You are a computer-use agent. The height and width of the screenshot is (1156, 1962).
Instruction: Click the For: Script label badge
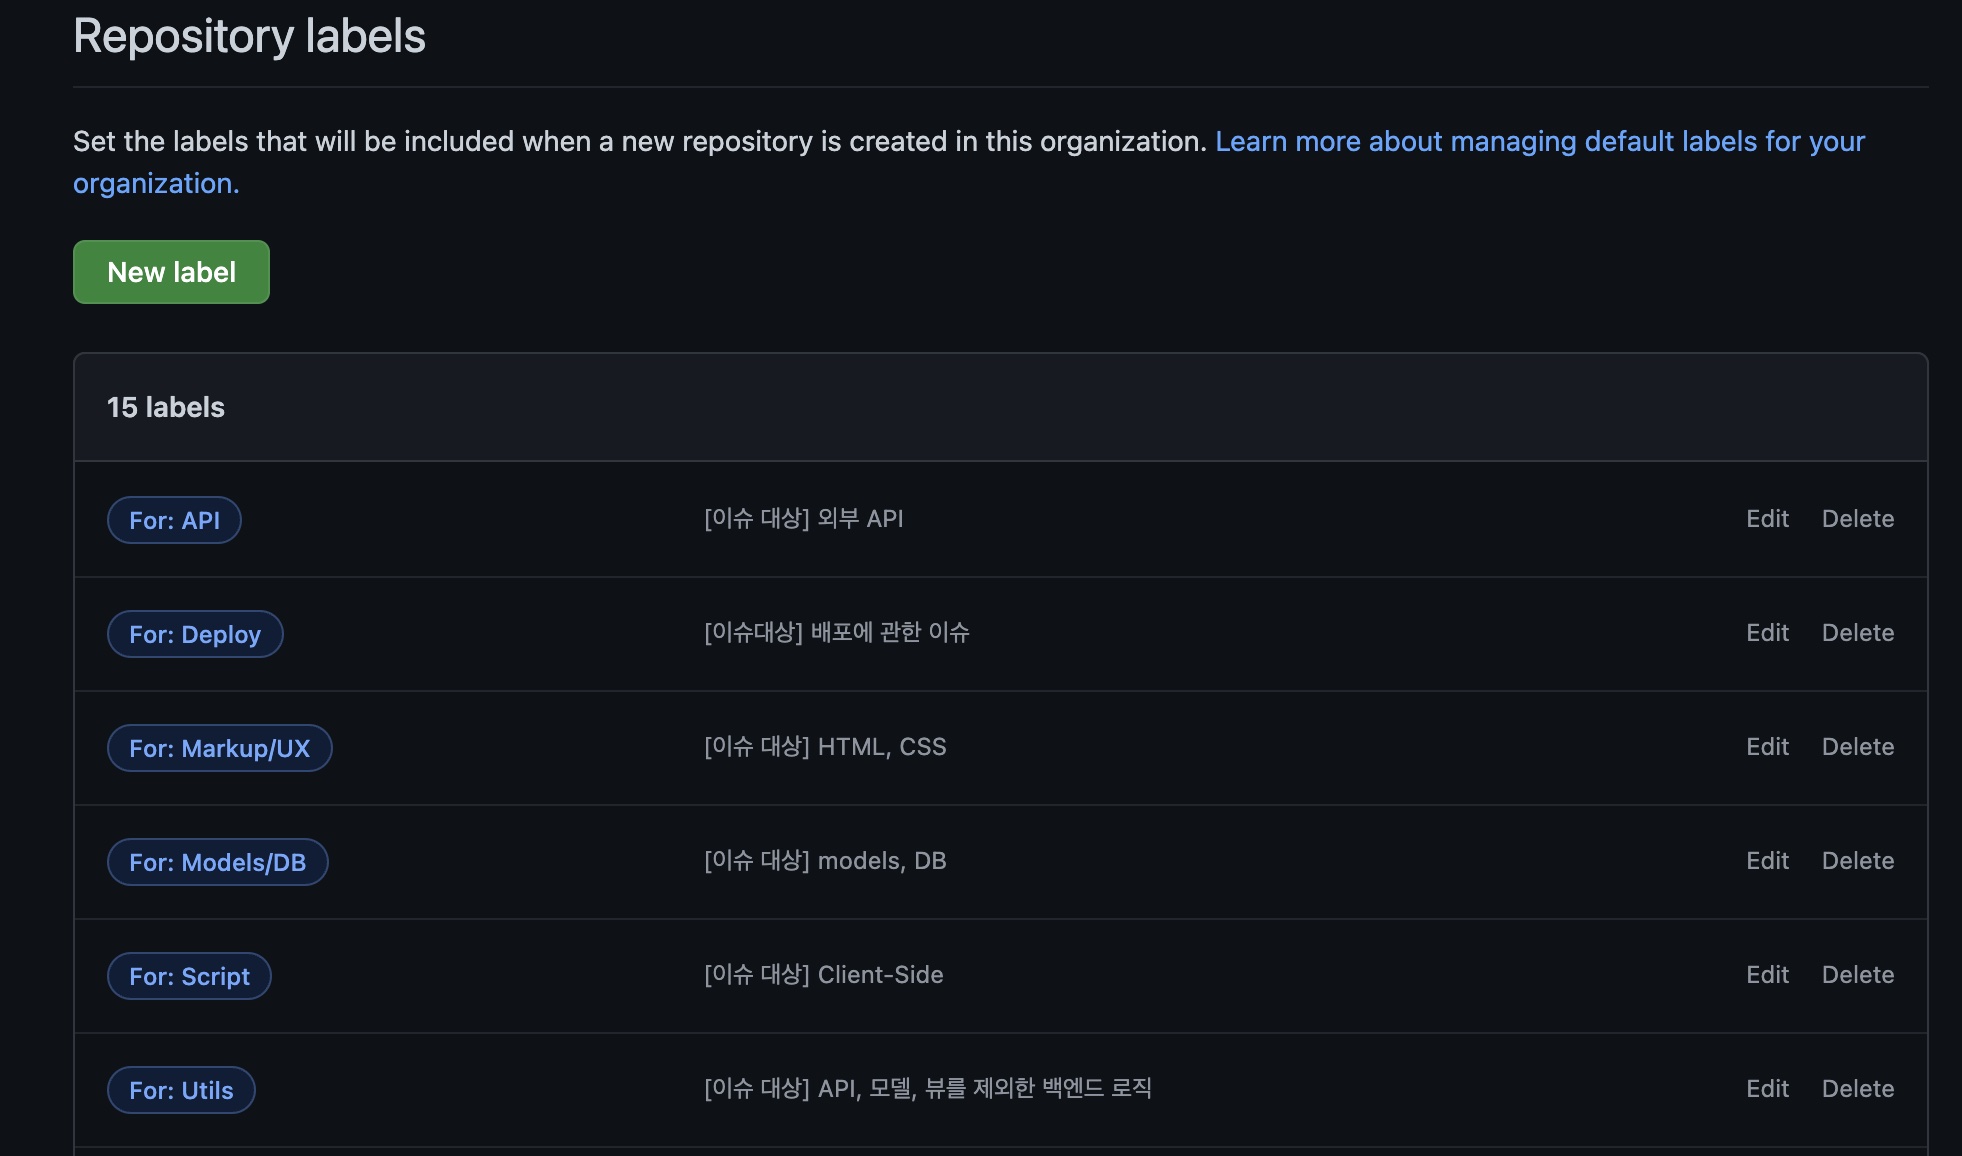(x=189, y=976)
